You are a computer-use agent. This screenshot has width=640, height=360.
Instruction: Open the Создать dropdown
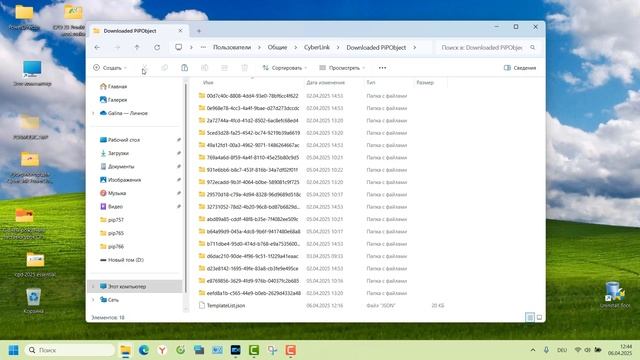[x=110, y=68]
